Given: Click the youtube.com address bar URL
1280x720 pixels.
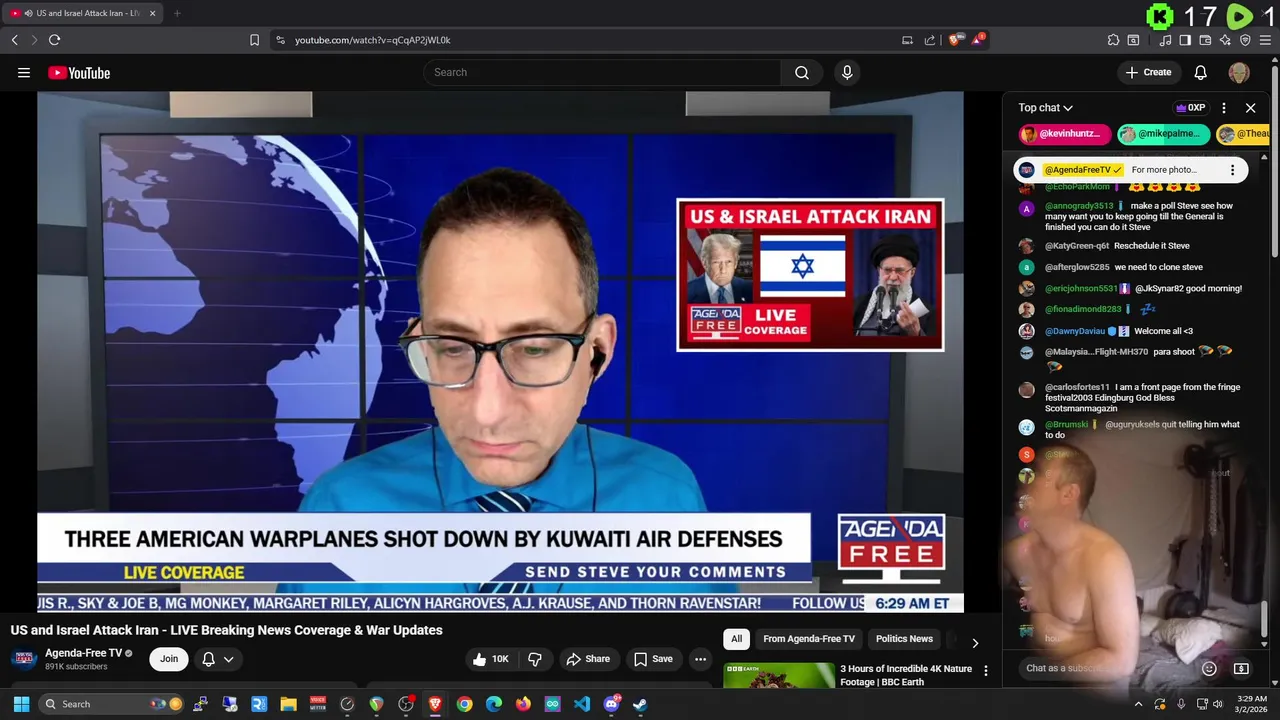Looking at the screenshot, I should tap(373, 40).
